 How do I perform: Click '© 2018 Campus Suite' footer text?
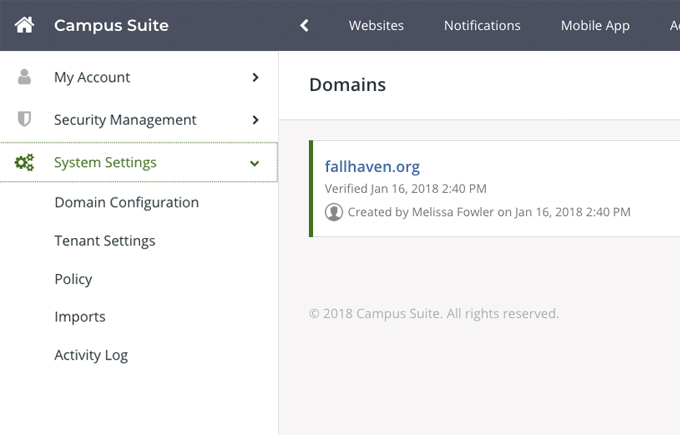click(x=374, y=314)
